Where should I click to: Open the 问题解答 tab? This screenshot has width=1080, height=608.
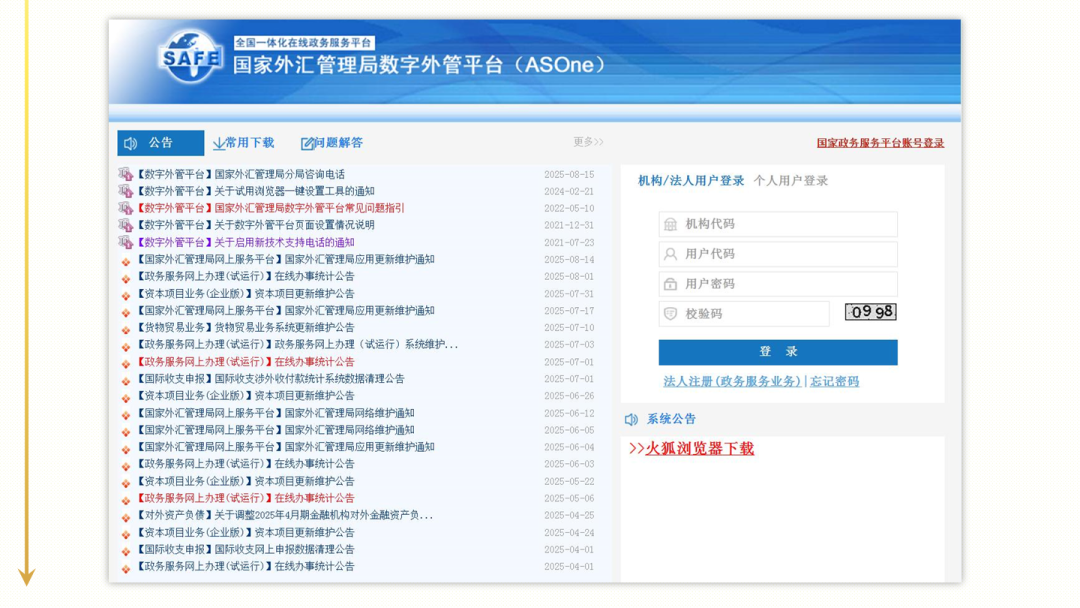point(332,143)
